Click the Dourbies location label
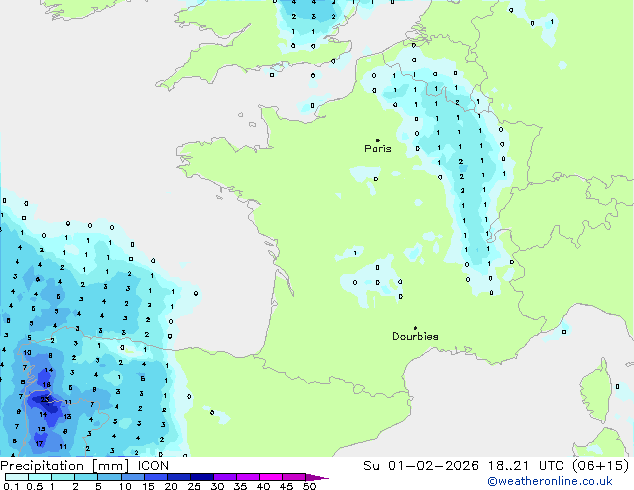Viewport: 634px width, 490px height. pyautogui.click(x=415, y=336)
